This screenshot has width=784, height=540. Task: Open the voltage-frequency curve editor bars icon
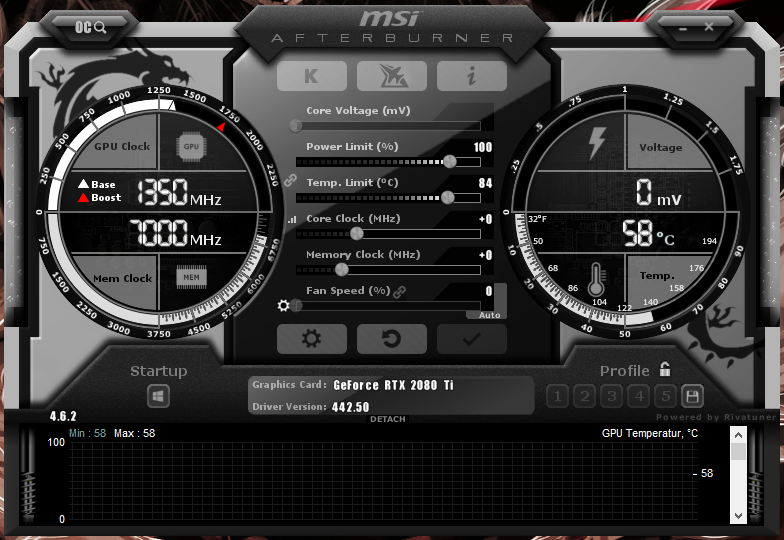(292, 219)
